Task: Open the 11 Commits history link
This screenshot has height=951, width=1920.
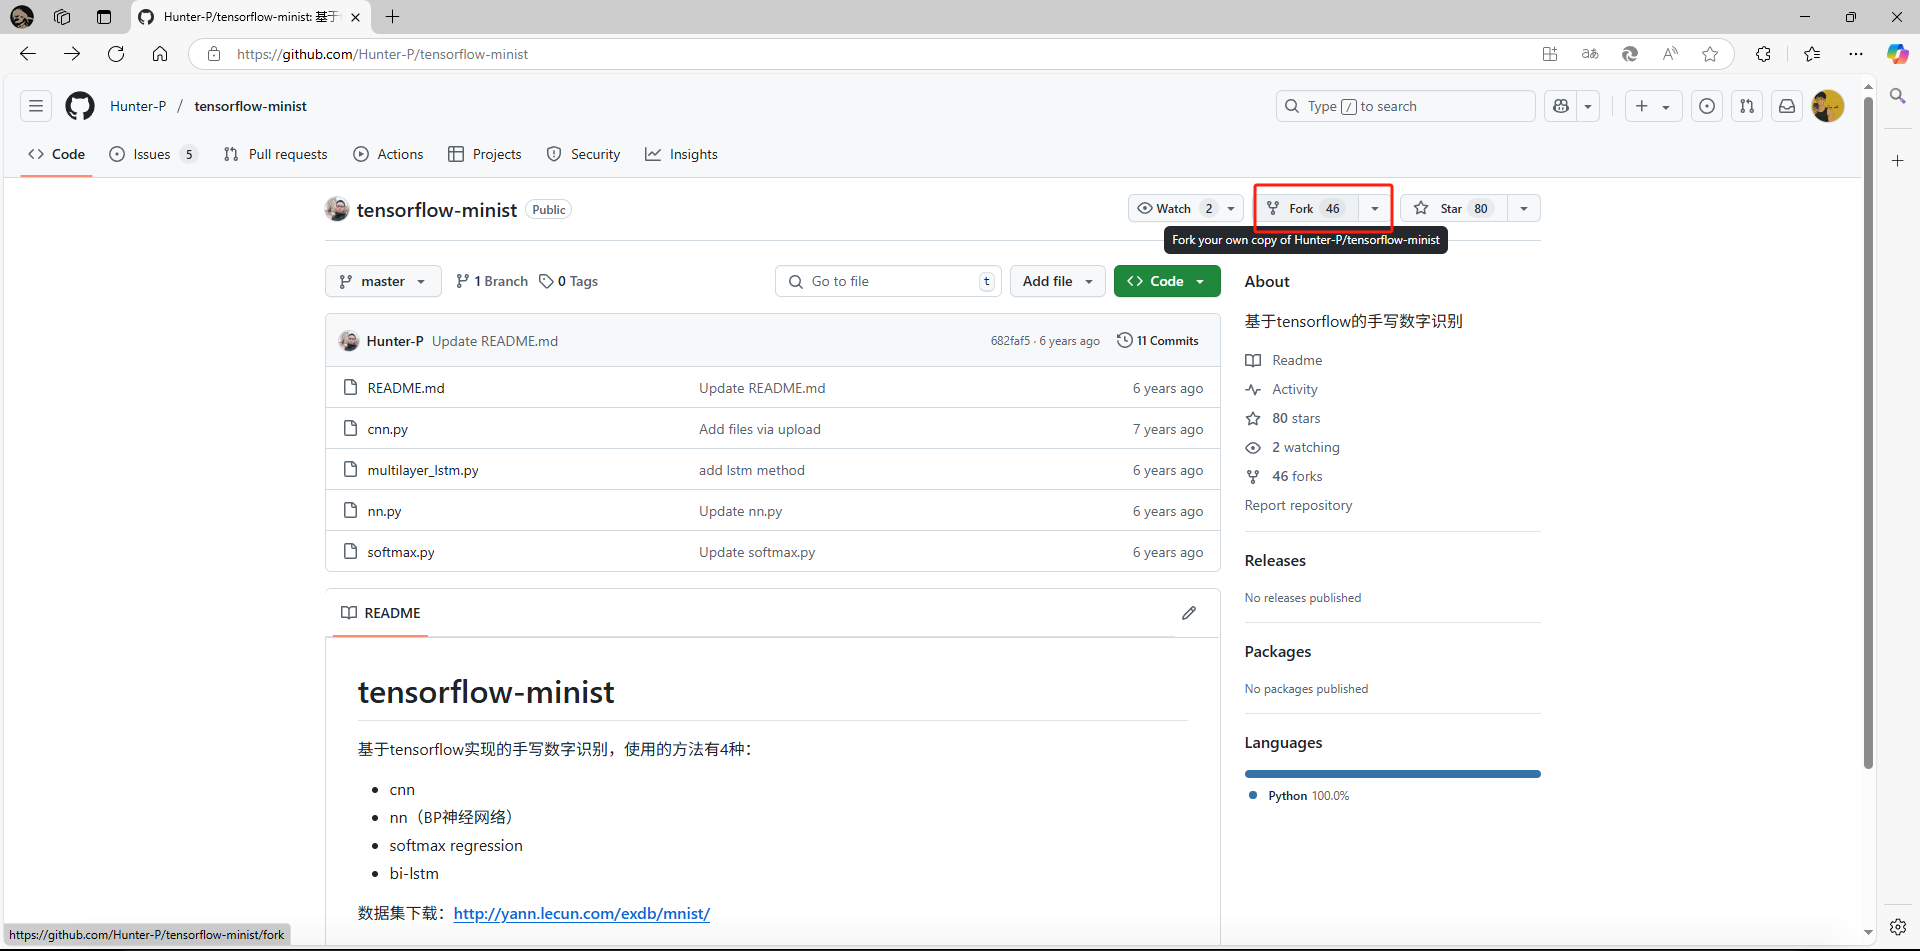Action: (x=1158, y=341)
